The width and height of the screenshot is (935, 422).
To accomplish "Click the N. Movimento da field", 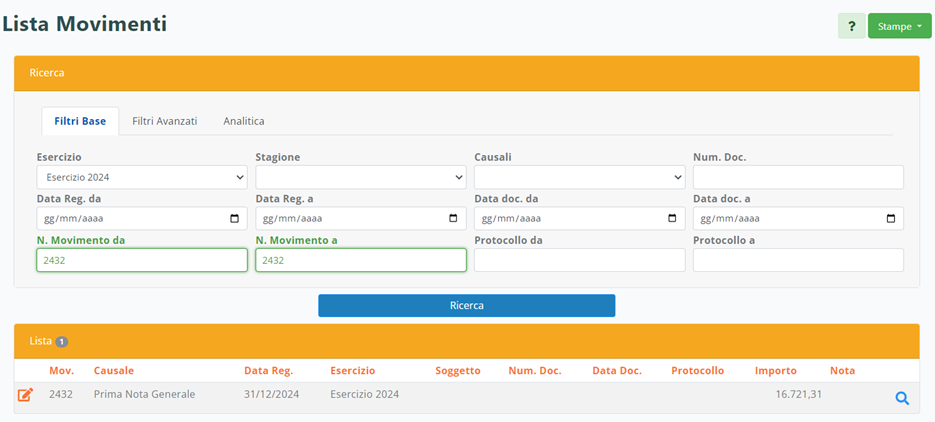I will click(x=141, y=260).
